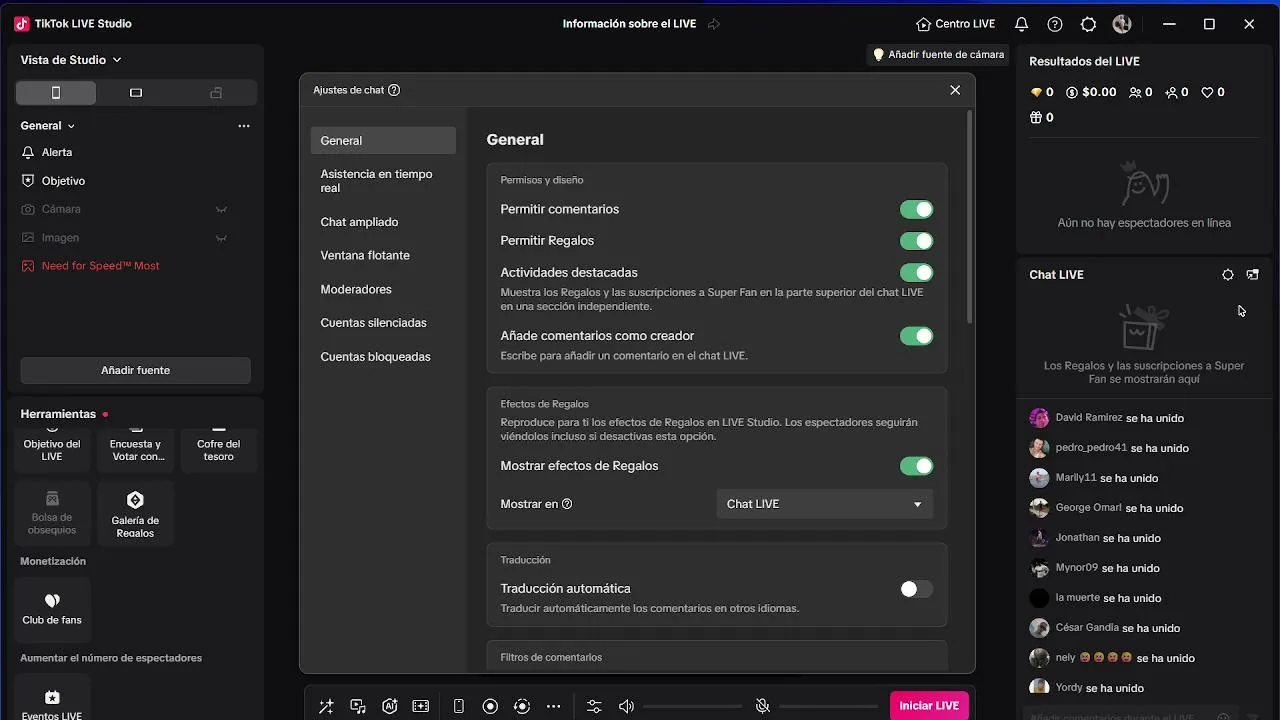Toggle Permitir comentarios switch

(916, 209)
